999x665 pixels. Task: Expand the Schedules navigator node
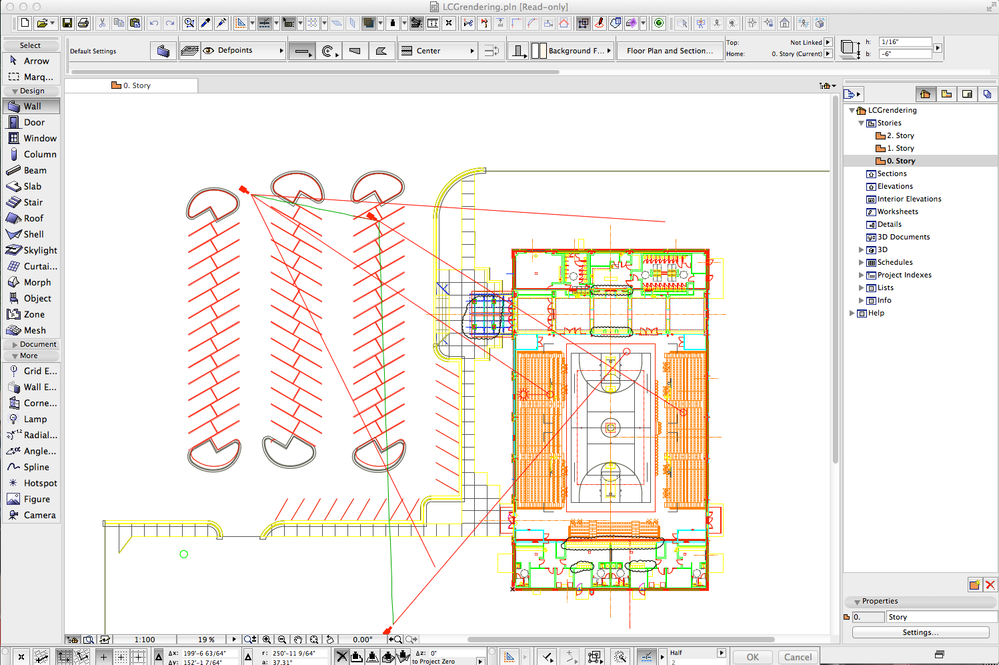pyautogui.click(x=861, y=262)
